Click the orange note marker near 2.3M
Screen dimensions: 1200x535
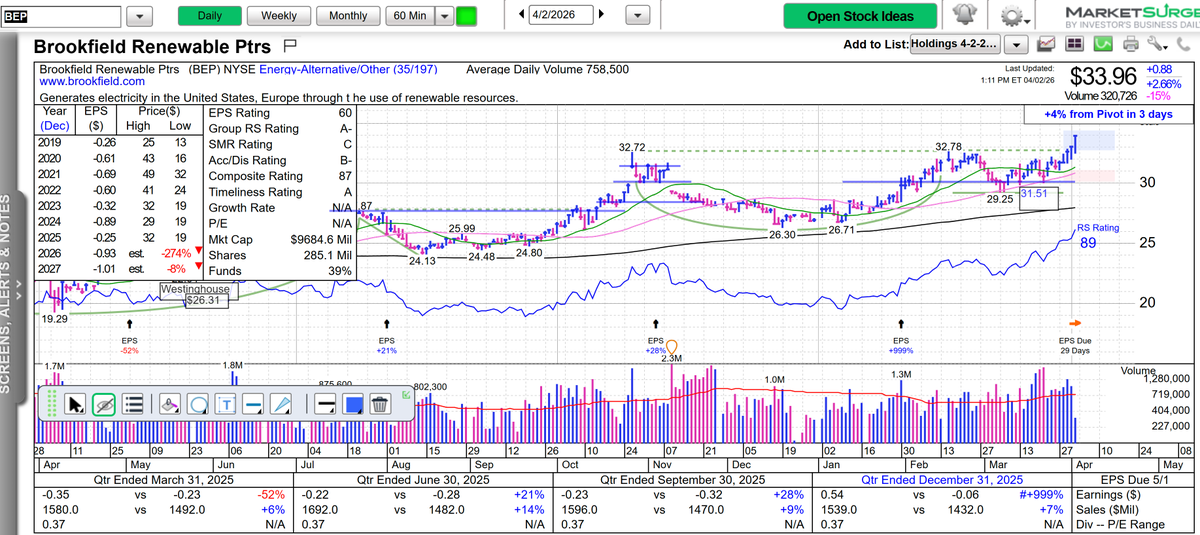pos(672,347)
